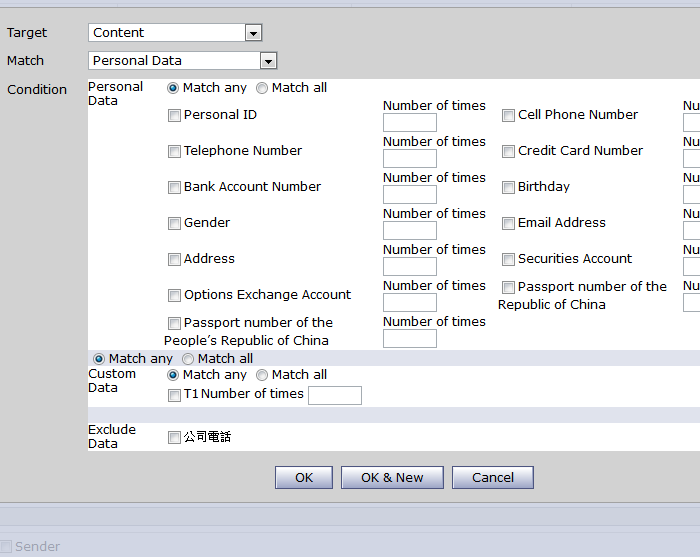This screenshot has height=557, width=700.
Task: Check the Email Address option
Action: click(x=509, y=223)
